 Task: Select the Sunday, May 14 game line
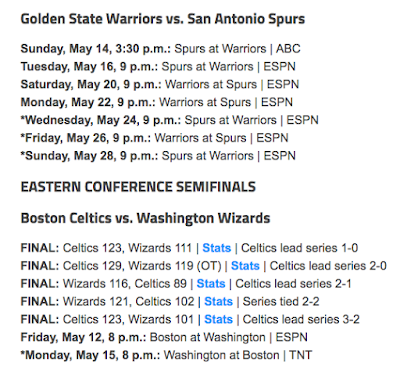(x=160, y=49)
